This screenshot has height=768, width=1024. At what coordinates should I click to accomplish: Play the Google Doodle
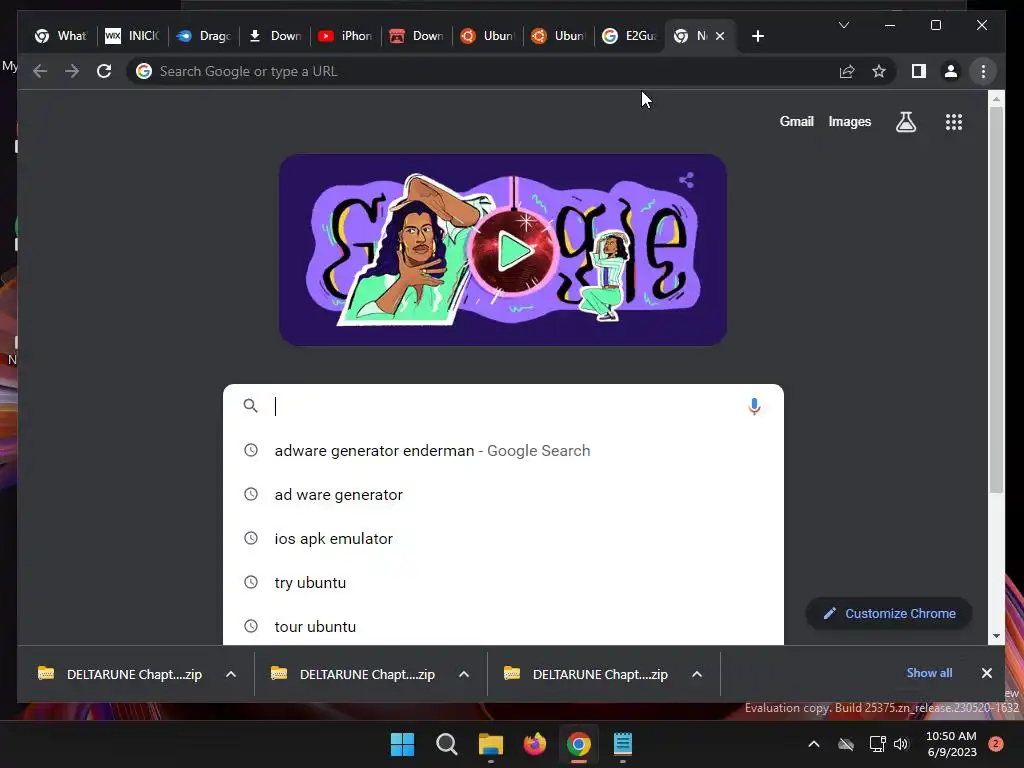(513, 251)
